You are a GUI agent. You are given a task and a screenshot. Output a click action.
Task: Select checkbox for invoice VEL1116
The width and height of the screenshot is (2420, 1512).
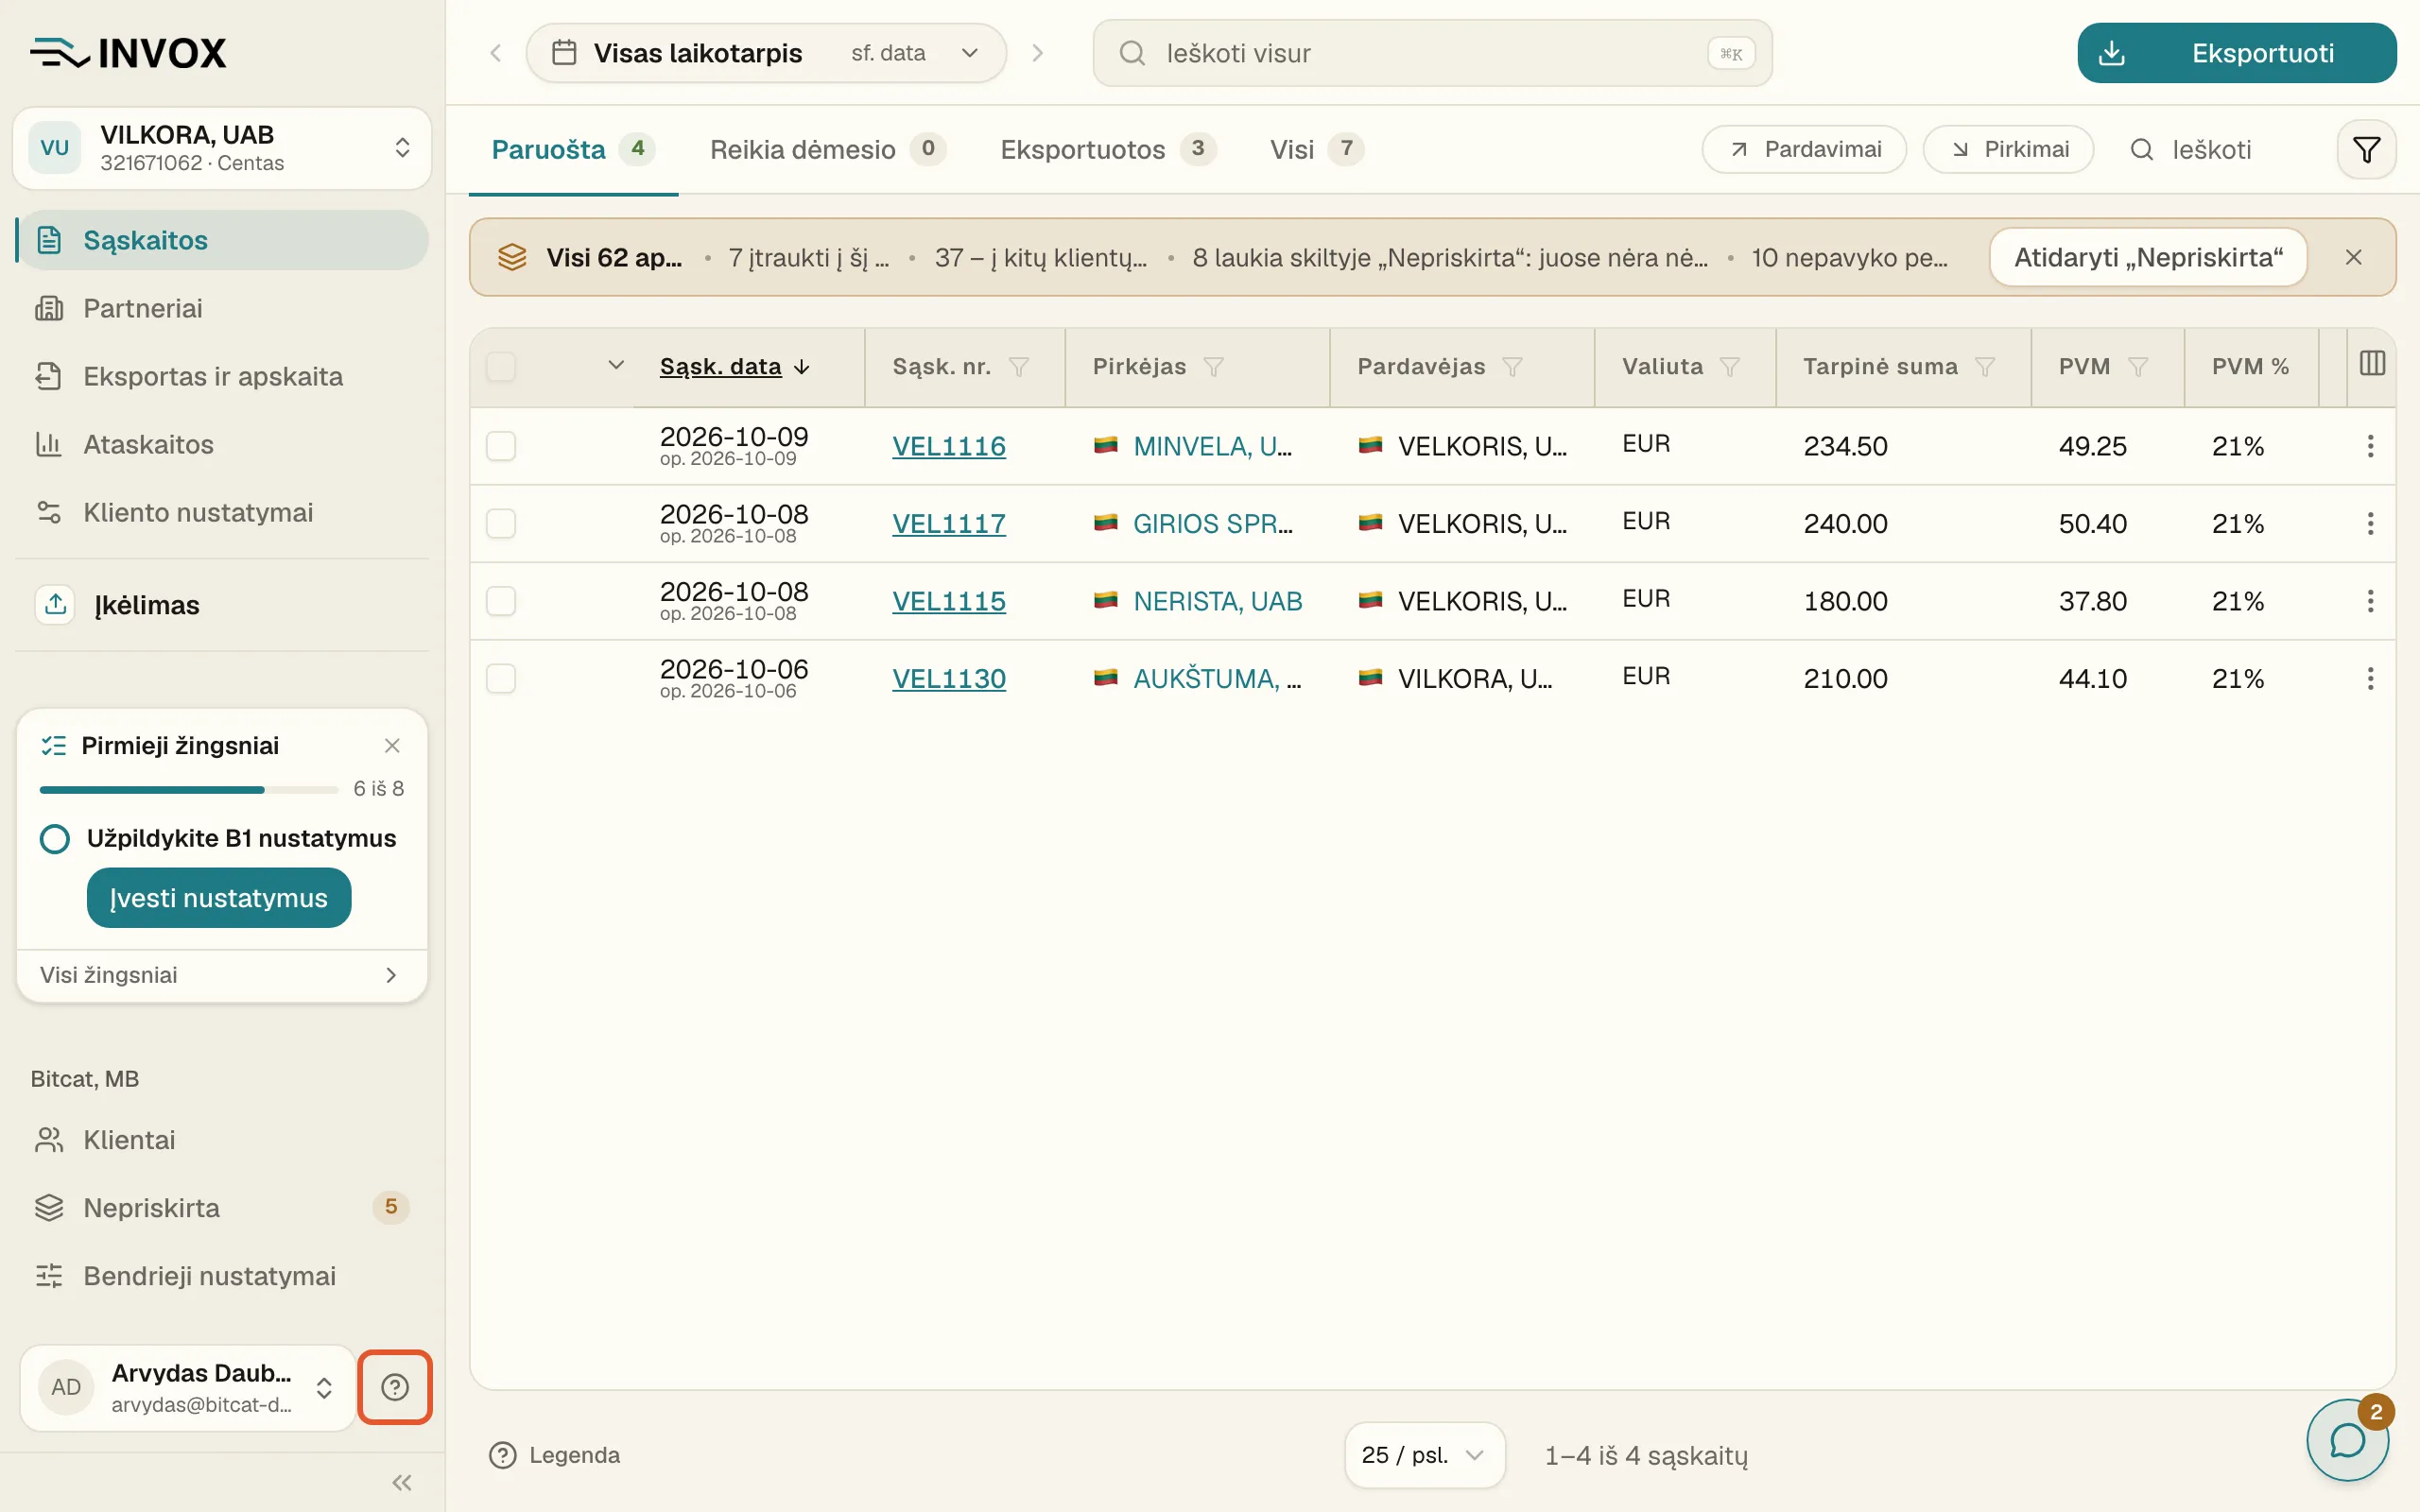pos(501,446)
